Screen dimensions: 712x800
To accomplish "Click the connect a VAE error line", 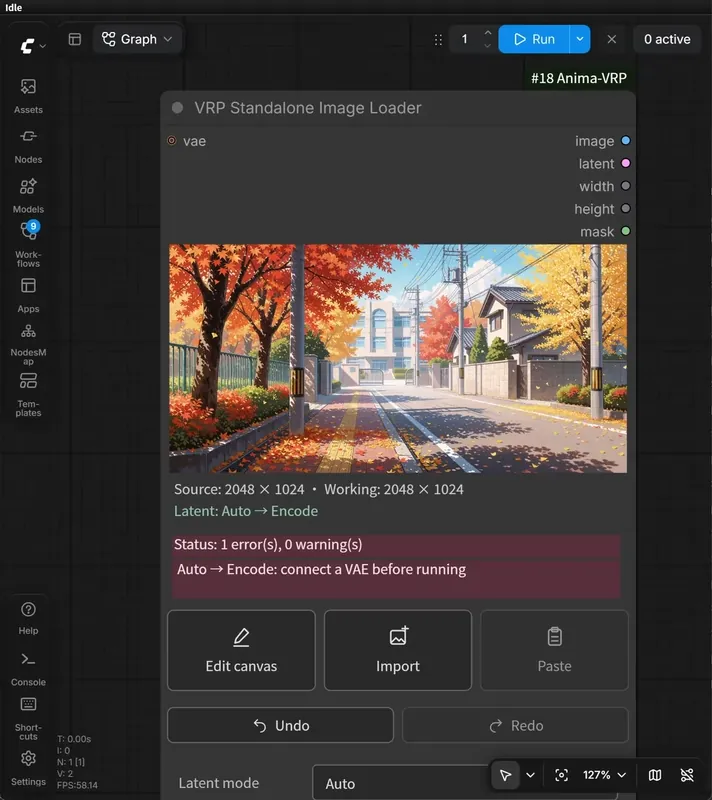I will pos(321,569).
